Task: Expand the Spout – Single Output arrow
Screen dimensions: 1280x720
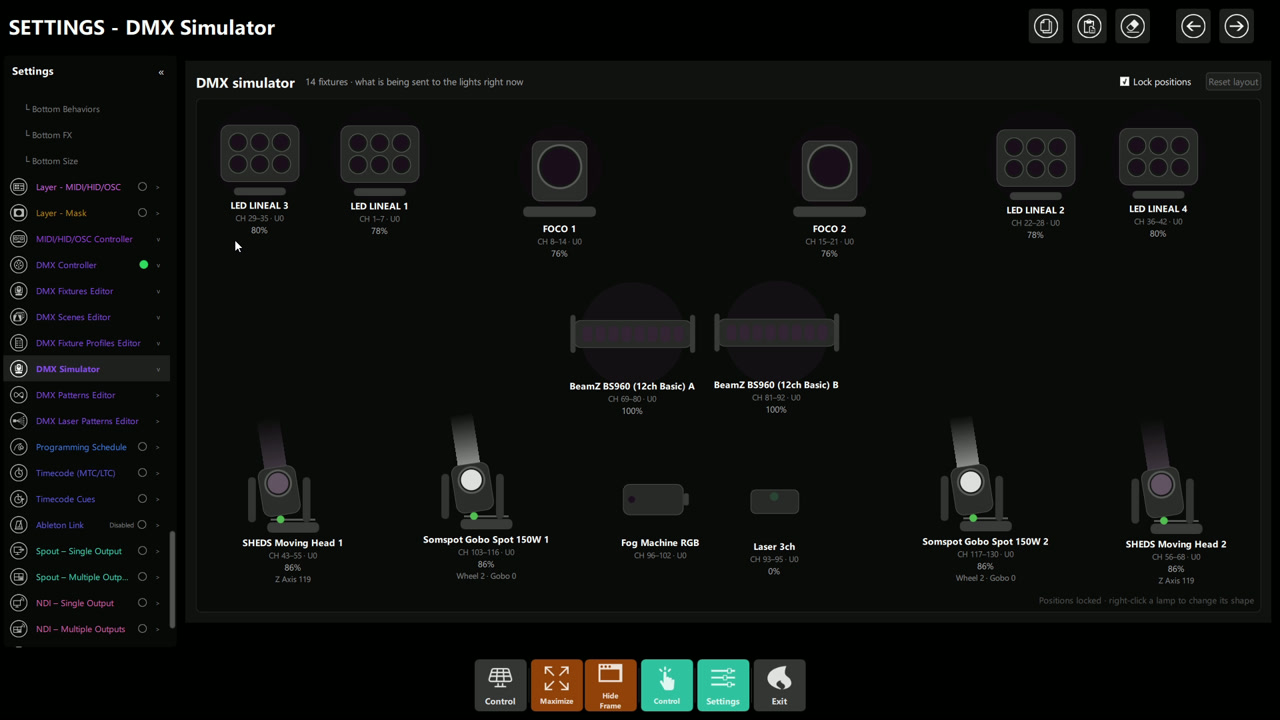Action: pos(158,551)
